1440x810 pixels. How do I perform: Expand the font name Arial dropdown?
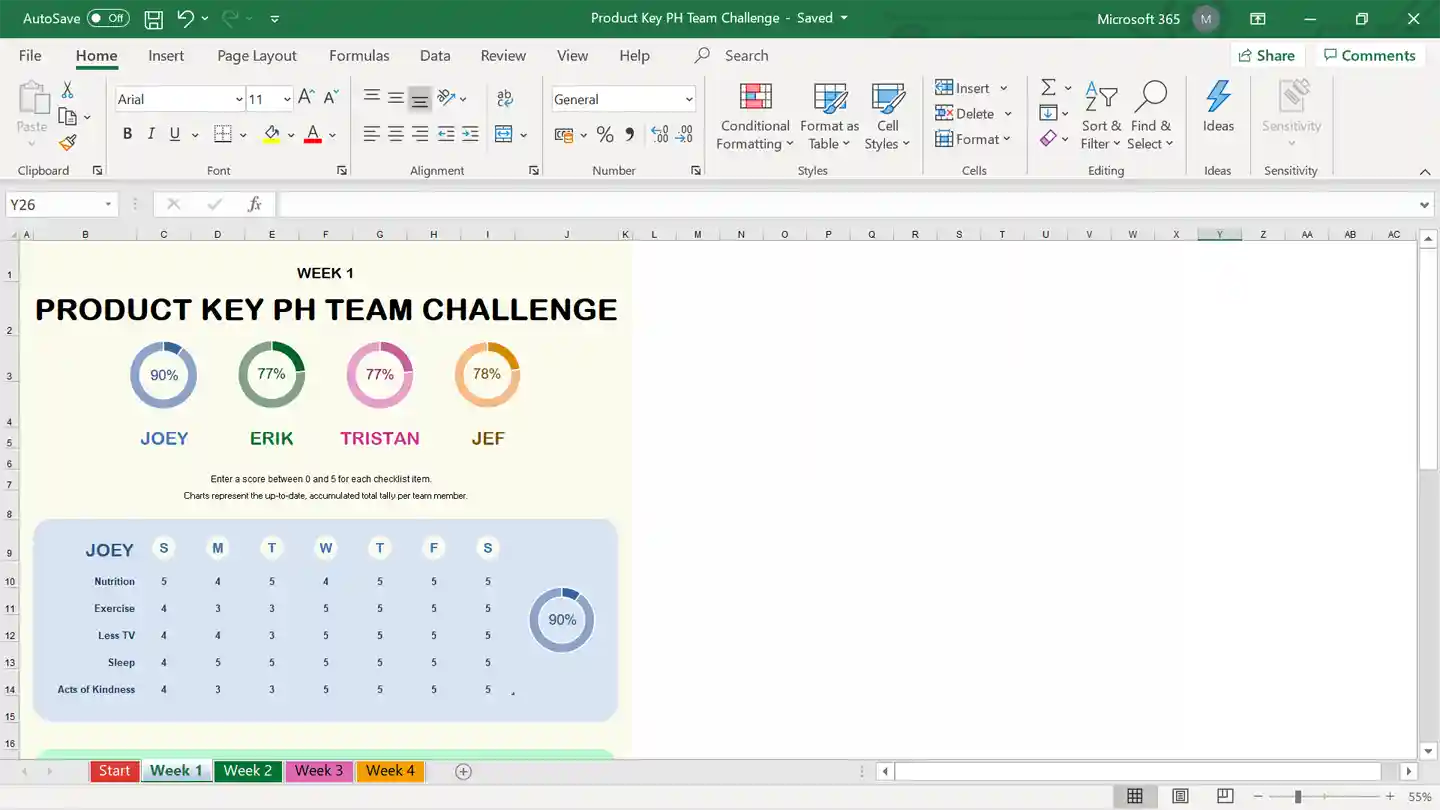point(239,99)
